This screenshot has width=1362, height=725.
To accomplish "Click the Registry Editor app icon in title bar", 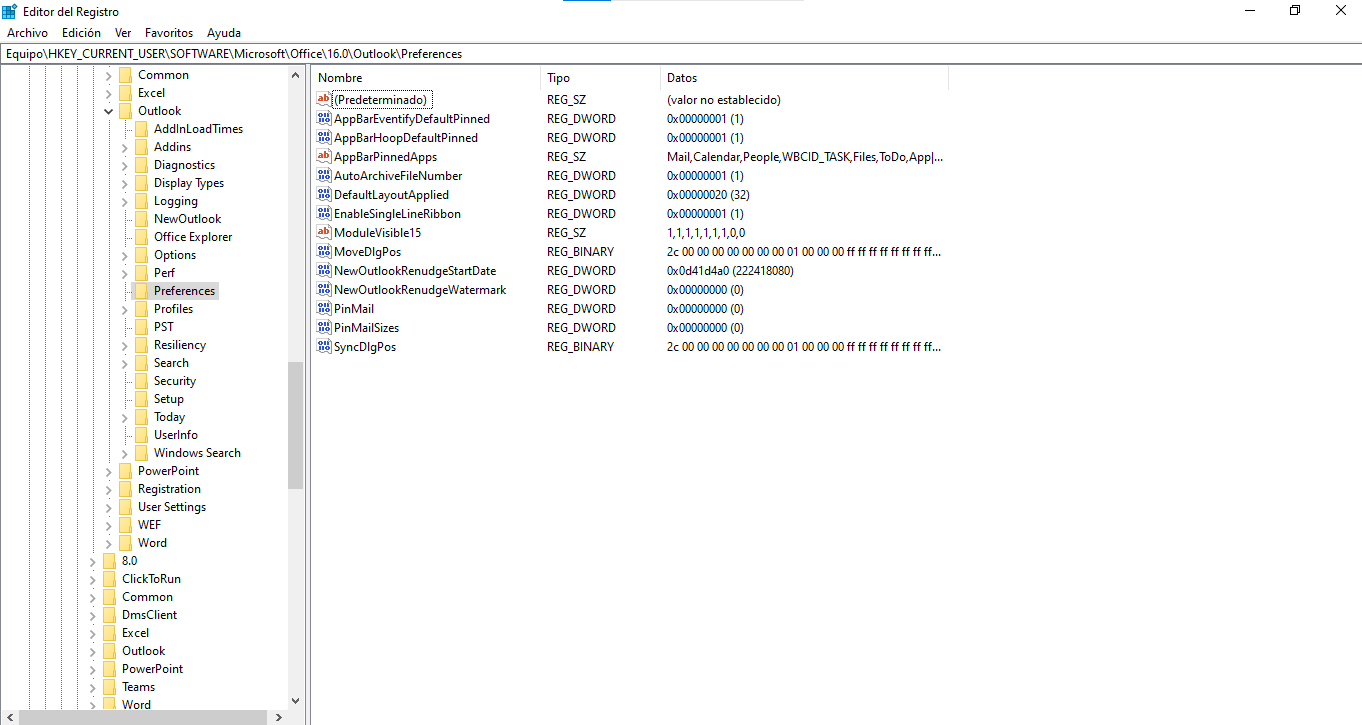I will (9, 11).
